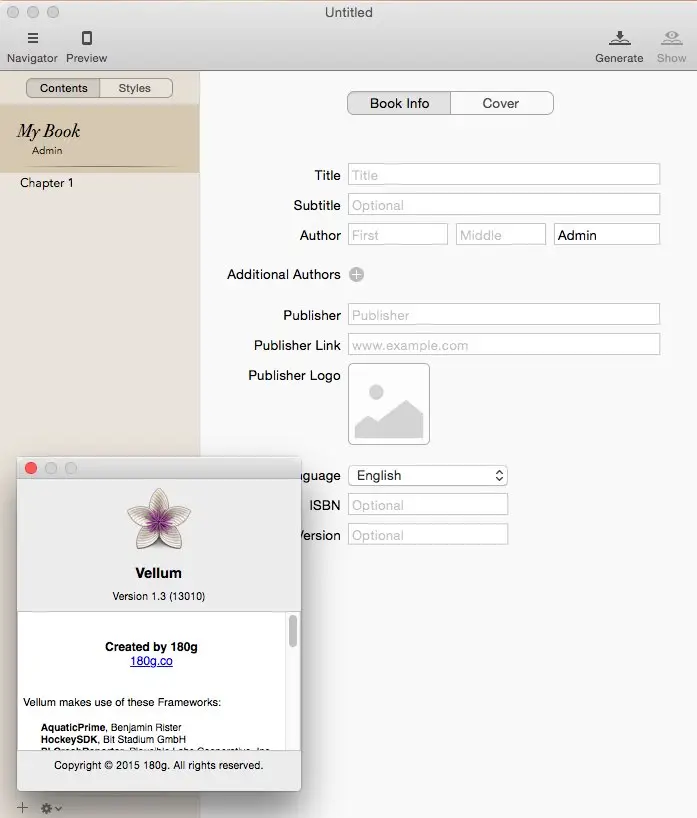Click the author First name field

pyautogui.click(x=398, y=234)
